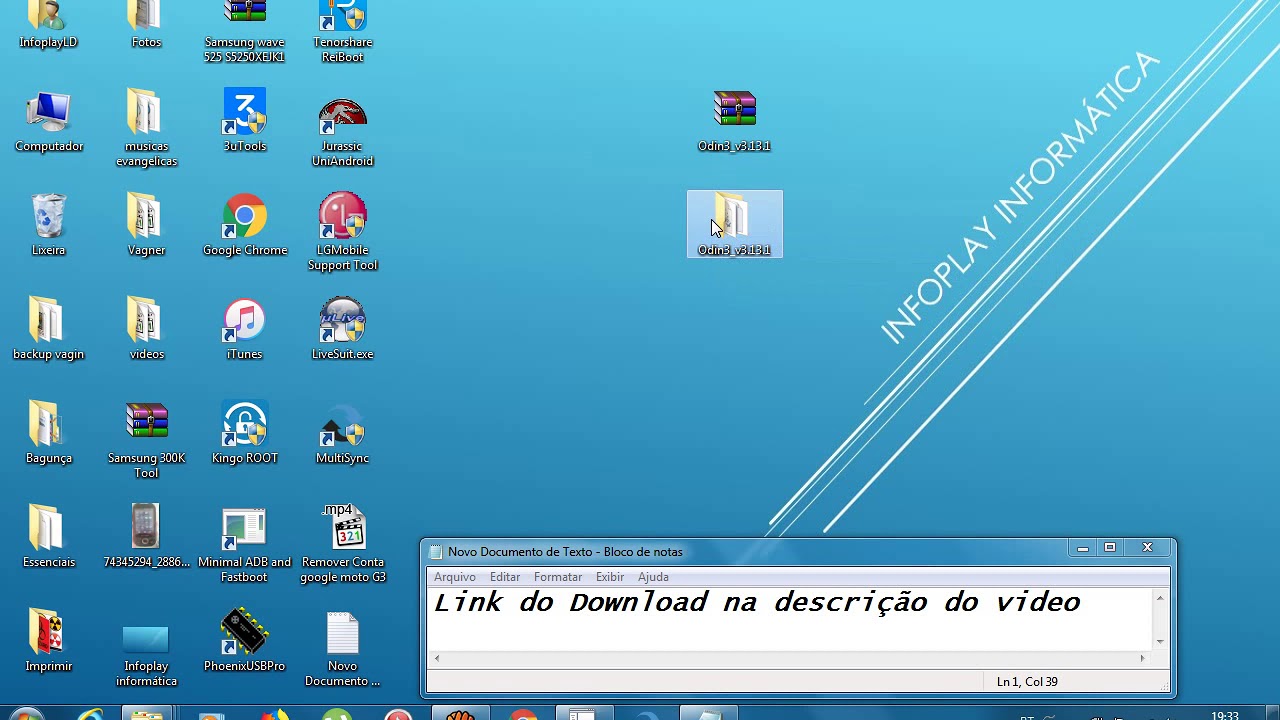Screen dimensions: 1280x720
Task: Click Notepad vertical scrollbar up arrow
Action: click(x=1160, y=598)
